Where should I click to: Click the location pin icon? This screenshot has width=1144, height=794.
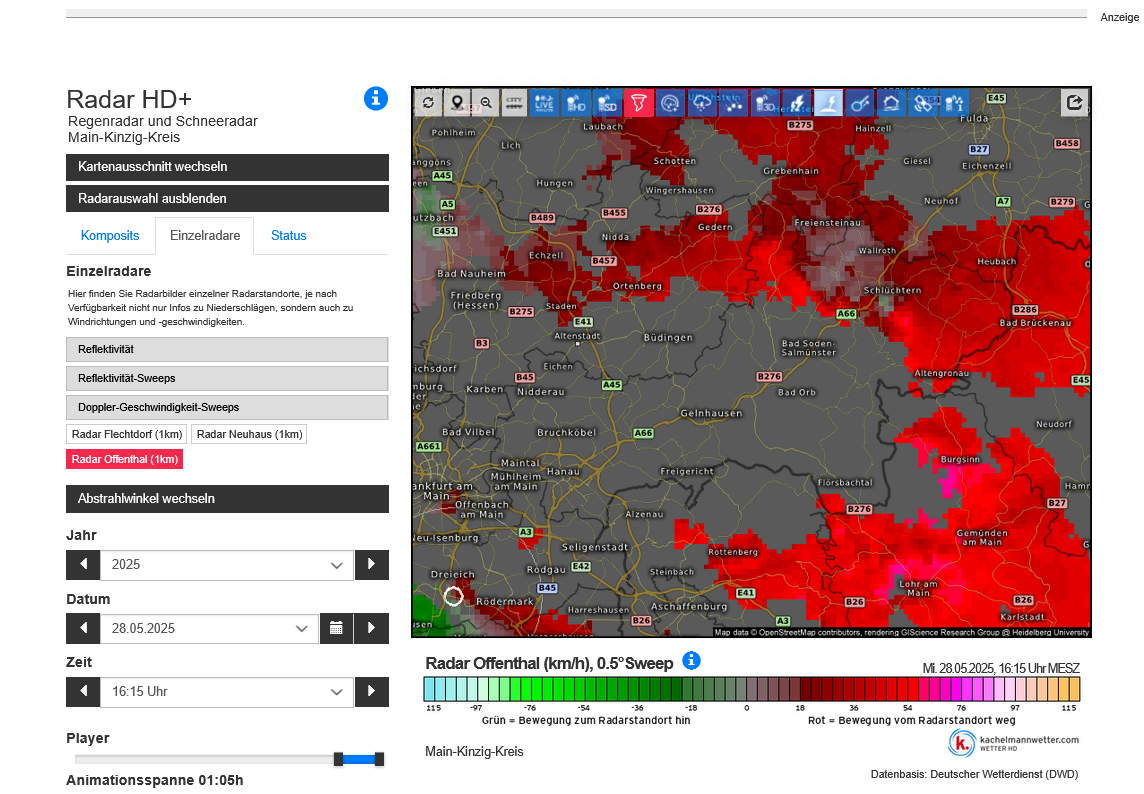coord(457,102)
